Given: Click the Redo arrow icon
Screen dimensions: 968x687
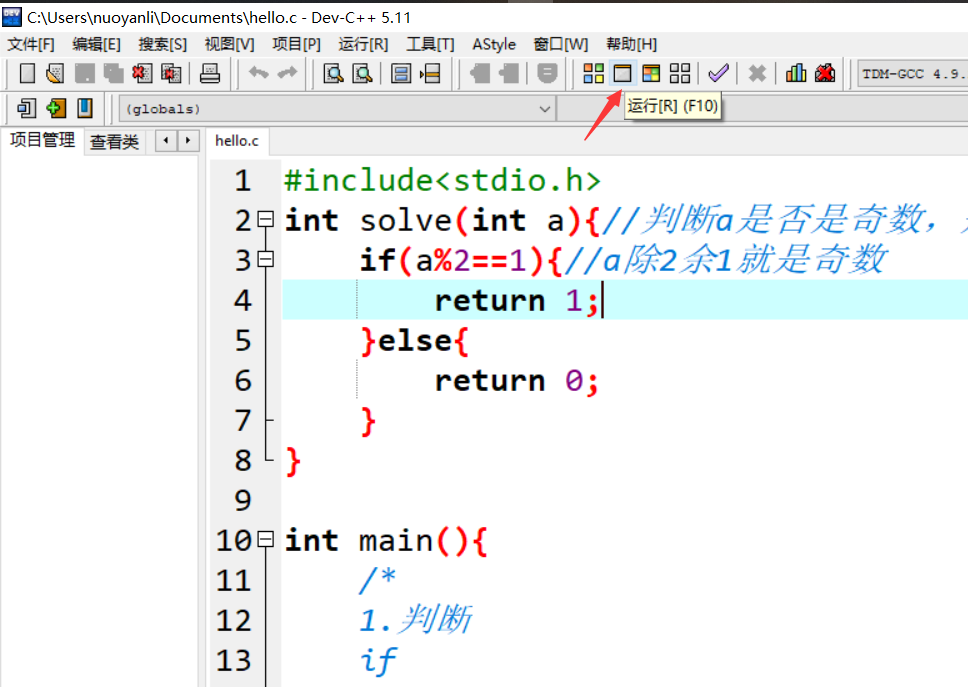Looking at the screenshot, I should [x=287, y=73].
